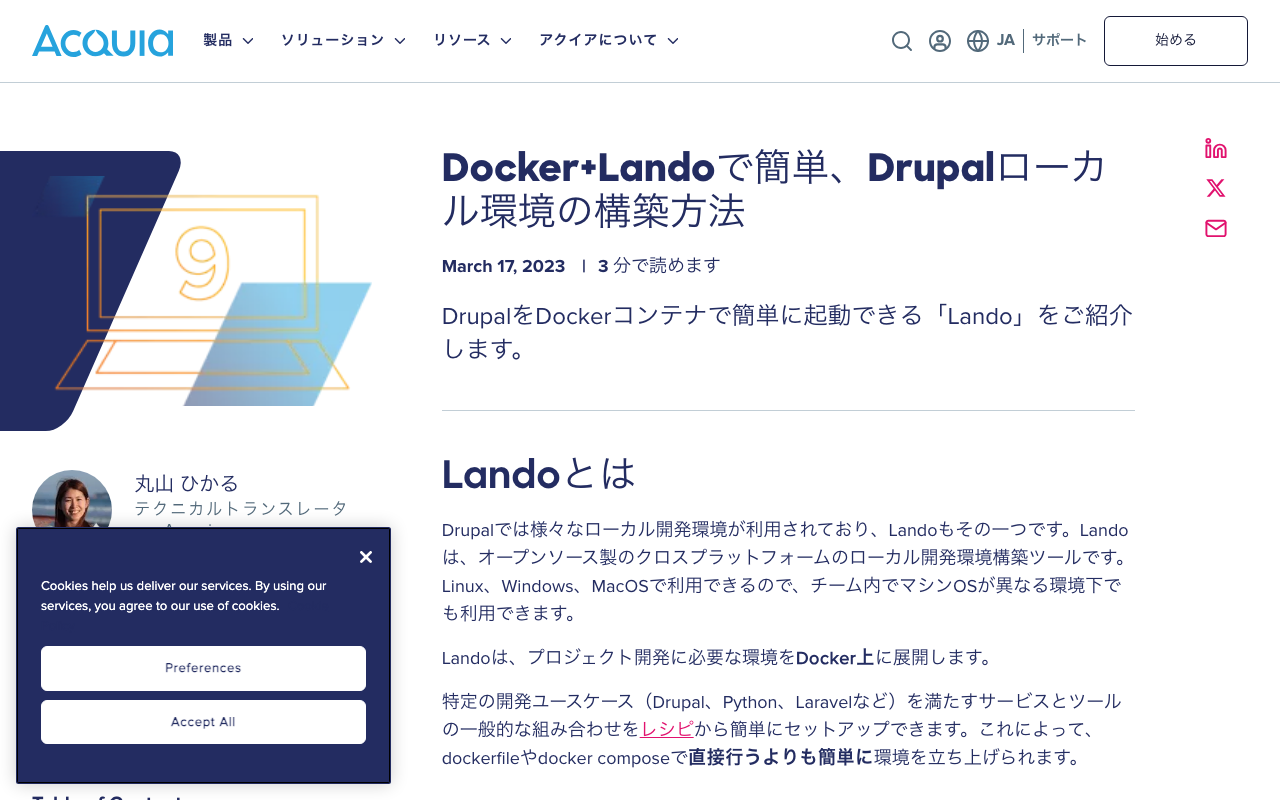This screenshot has height=800, width=1280.
Task: Share the article on X
Action: [x=1215, y=187]
